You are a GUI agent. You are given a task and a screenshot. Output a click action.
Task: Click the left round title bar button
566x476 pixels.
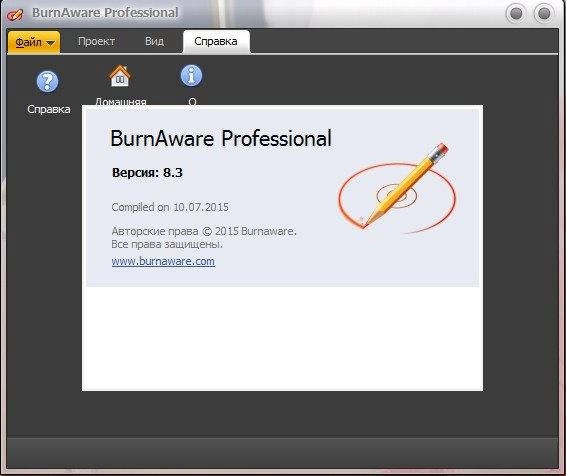pos(516,14)
